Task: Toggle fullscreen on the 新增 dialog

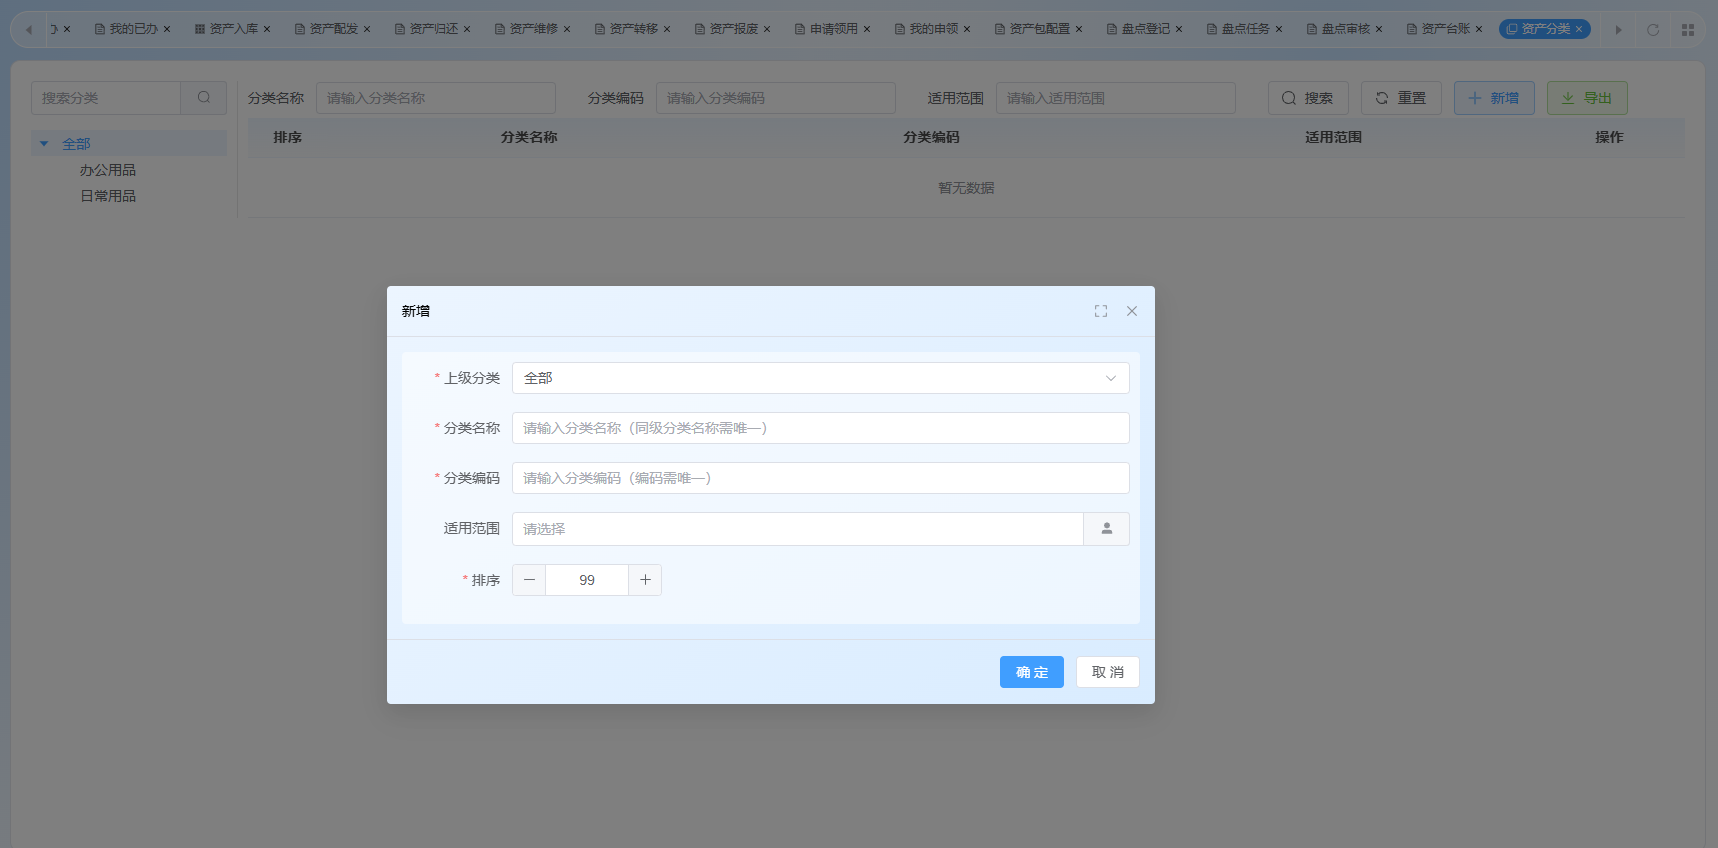Action: pos(1101,311)
